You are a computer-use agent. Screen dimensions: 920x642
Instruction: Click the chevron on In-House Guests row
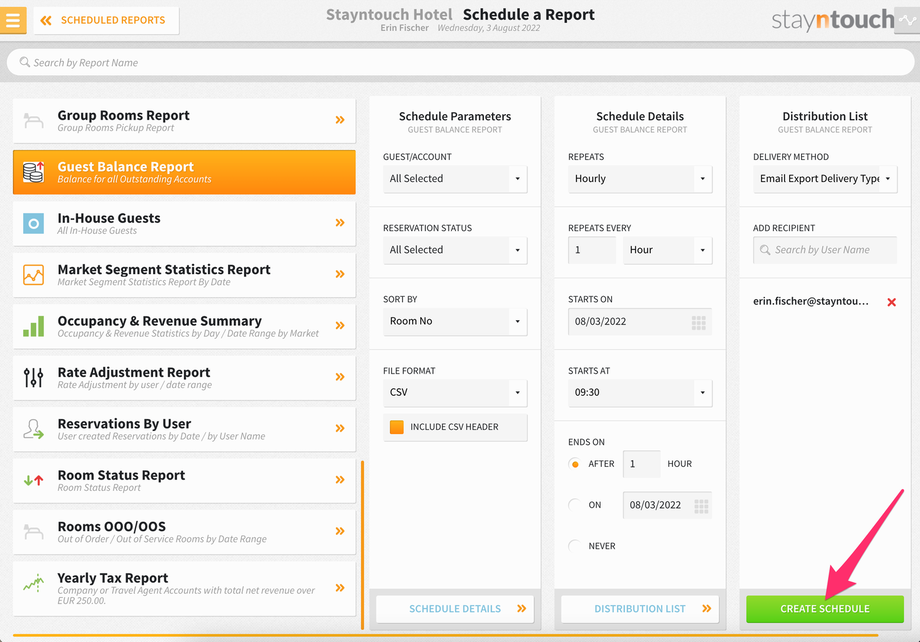(x=340, y=222)
